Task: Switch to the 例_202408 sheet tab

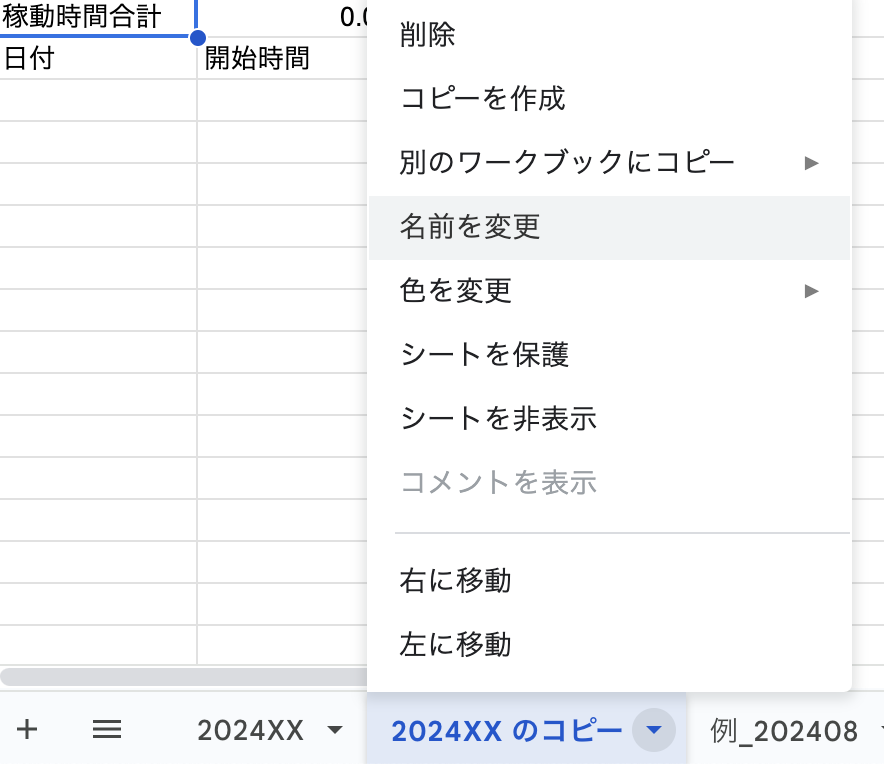Action: pos(784,731)
